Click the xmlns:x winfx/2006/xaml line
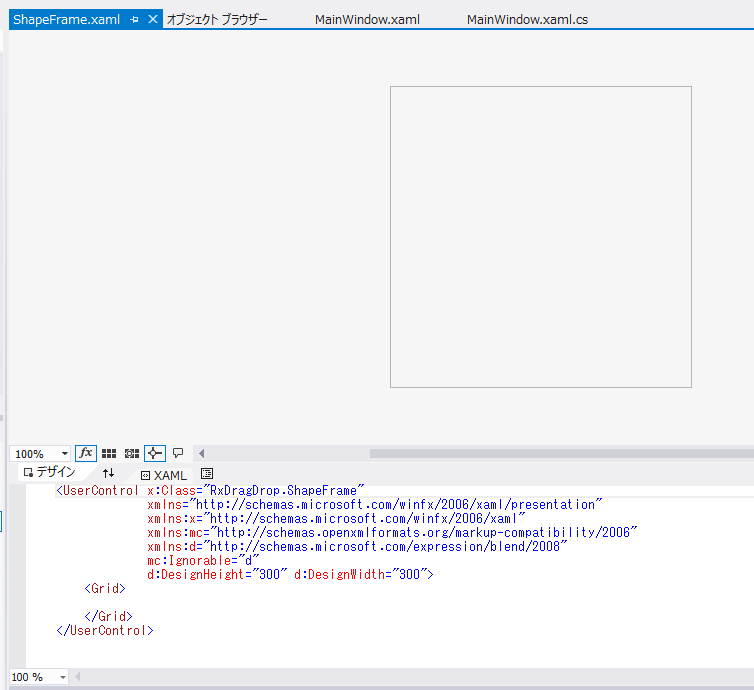This screenshot has height=690, width=754. coord(336,518)
